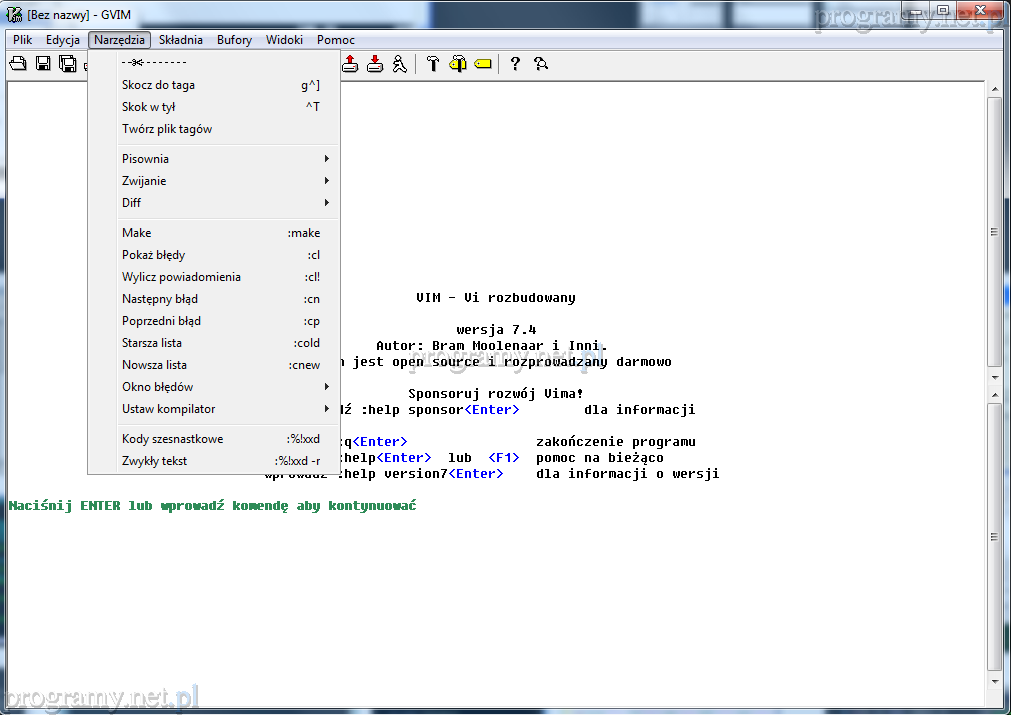Click the Open file toolbar icon
The height and width of the screenshot is (715, 1011).
pyautogui.click(x=18, y=64)
